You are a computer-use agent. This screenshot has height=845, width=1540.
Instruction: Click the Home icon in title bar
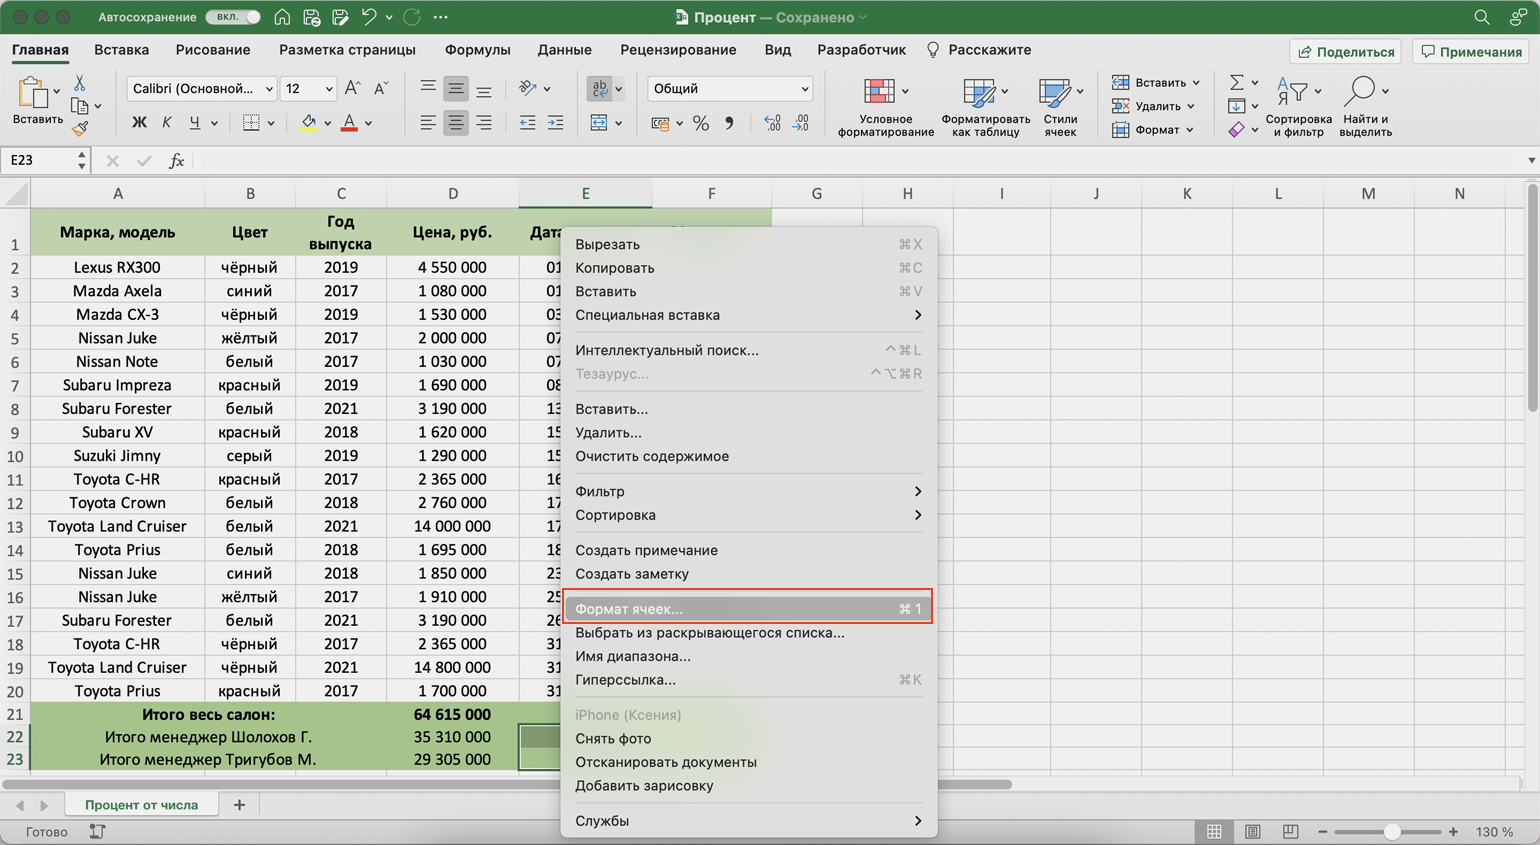point(283,17)
